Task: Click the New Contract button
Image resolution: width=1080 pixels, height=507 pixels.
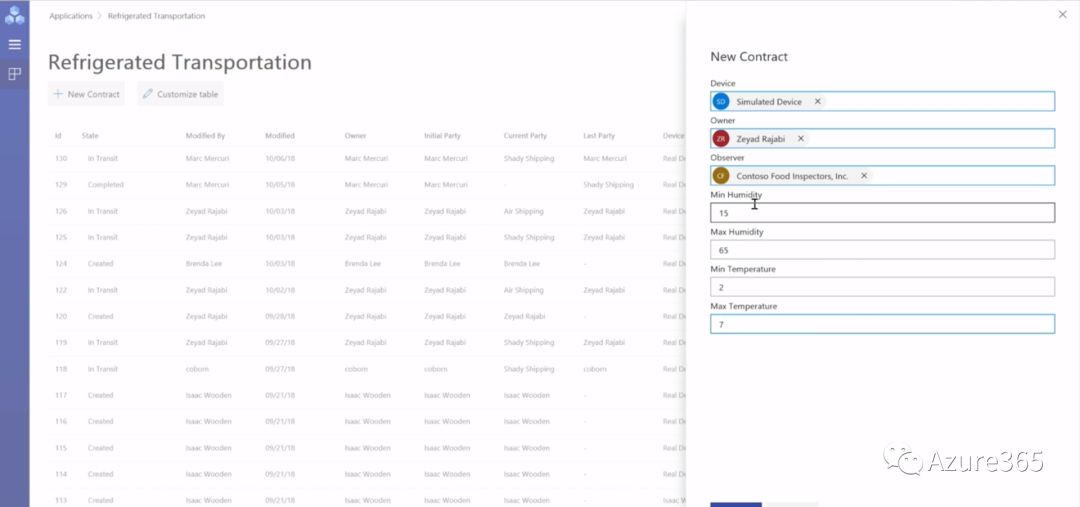Action: pyautogui.click(x=87, y=94)
